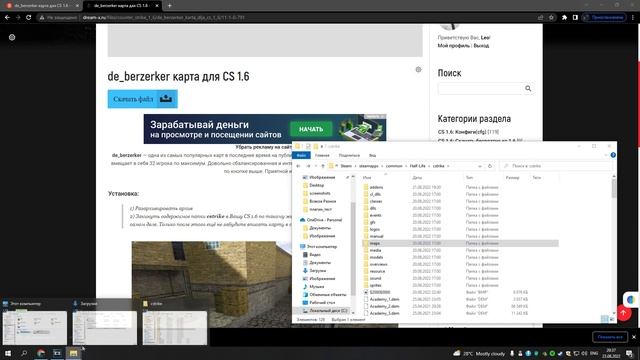Click the volume icon in system tray
This screenshot has width=640, height=360.
click(585, 353)
